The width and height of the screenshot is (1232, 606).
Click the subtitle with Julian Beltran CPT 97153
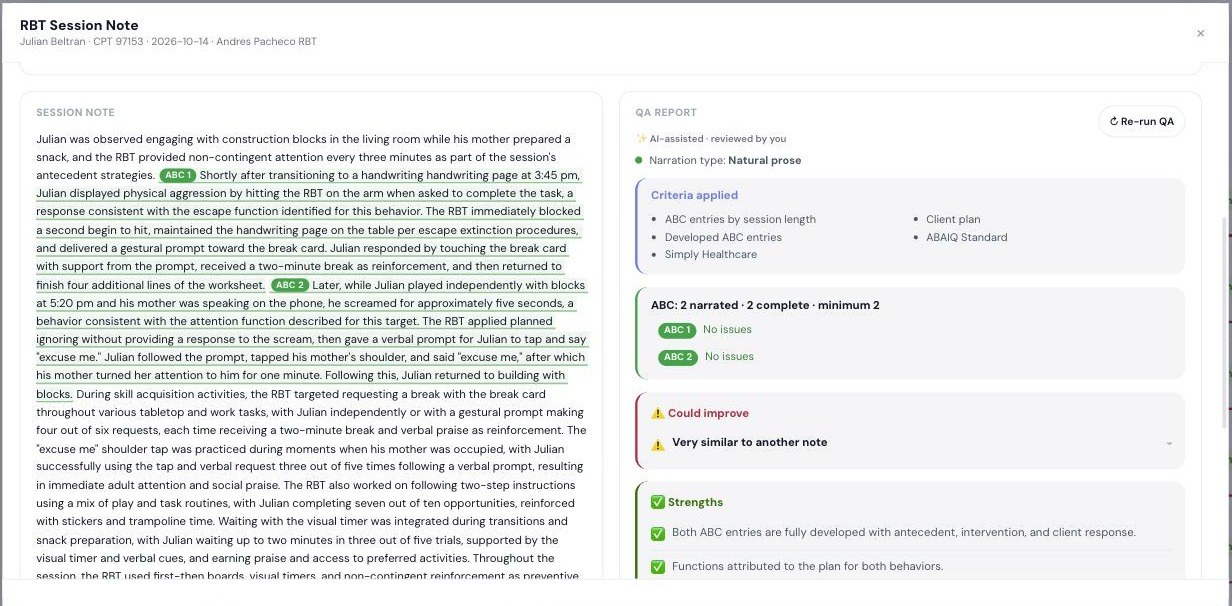pyautogui.click(x=168, y=42)
